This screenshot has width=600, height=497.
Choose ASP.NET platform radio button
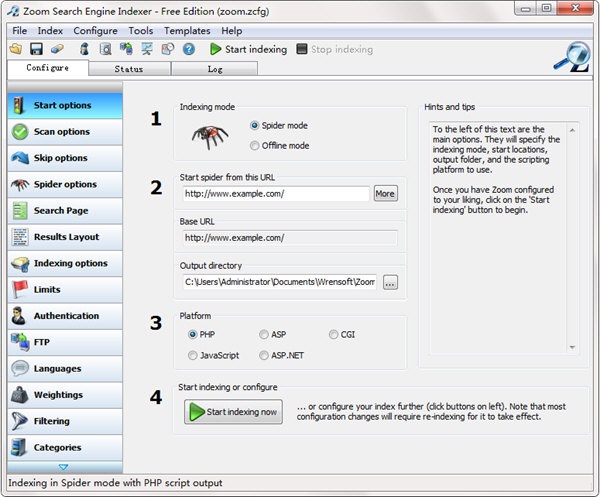(264, 355)
